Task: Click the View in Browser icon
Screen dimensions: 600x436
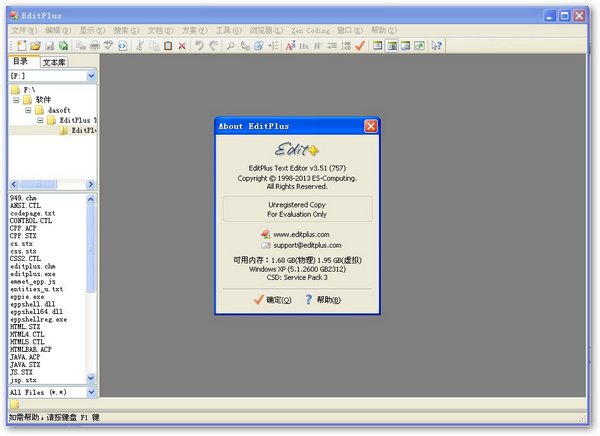Action: [x=122, y=46]
